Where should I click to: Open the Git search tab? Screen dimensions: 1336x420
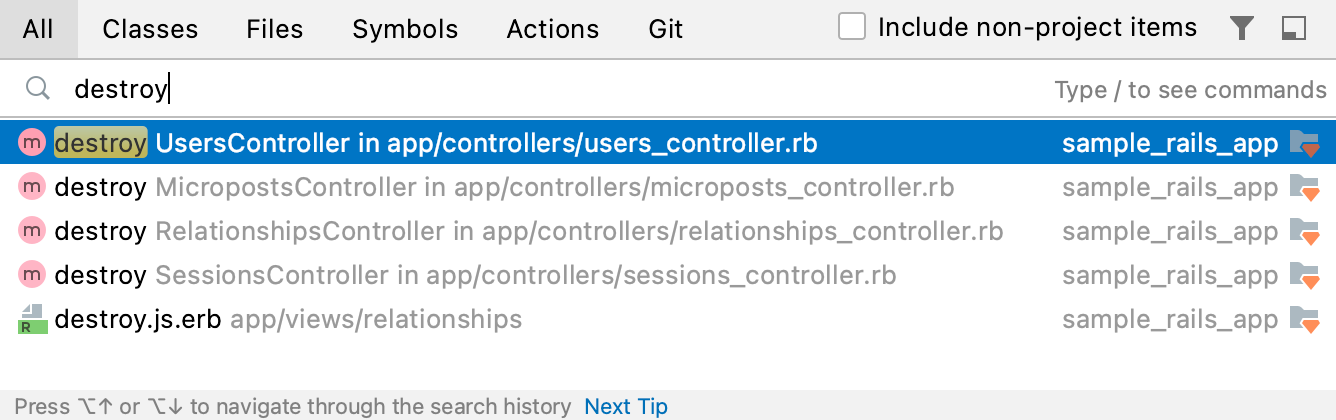665,29
